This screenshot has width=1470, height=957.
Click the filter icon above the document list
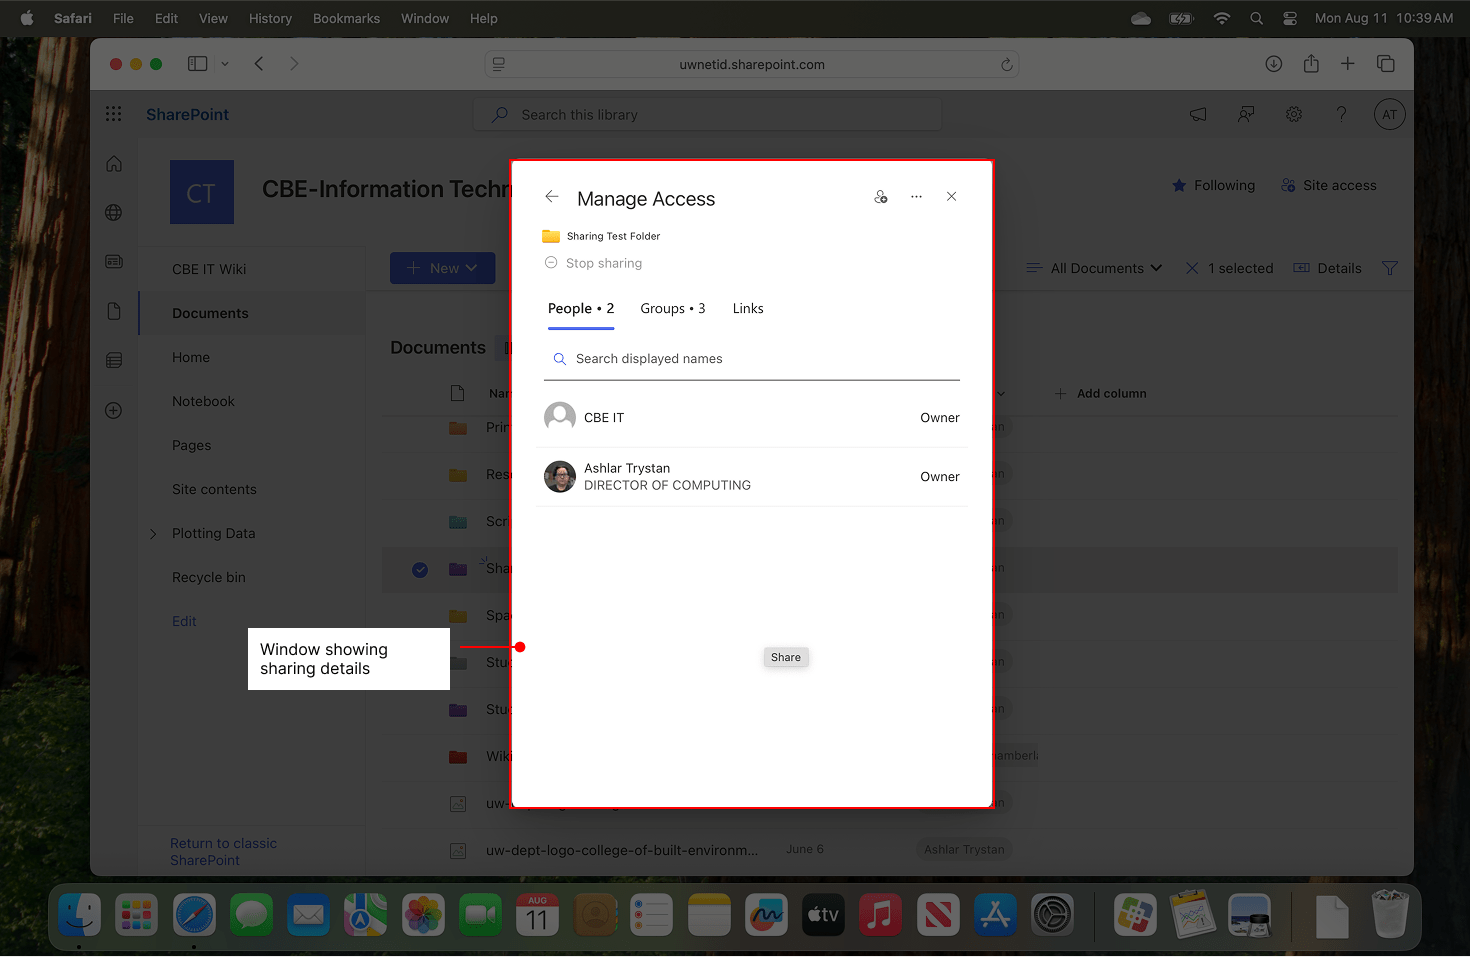[x=1389, y=267]
